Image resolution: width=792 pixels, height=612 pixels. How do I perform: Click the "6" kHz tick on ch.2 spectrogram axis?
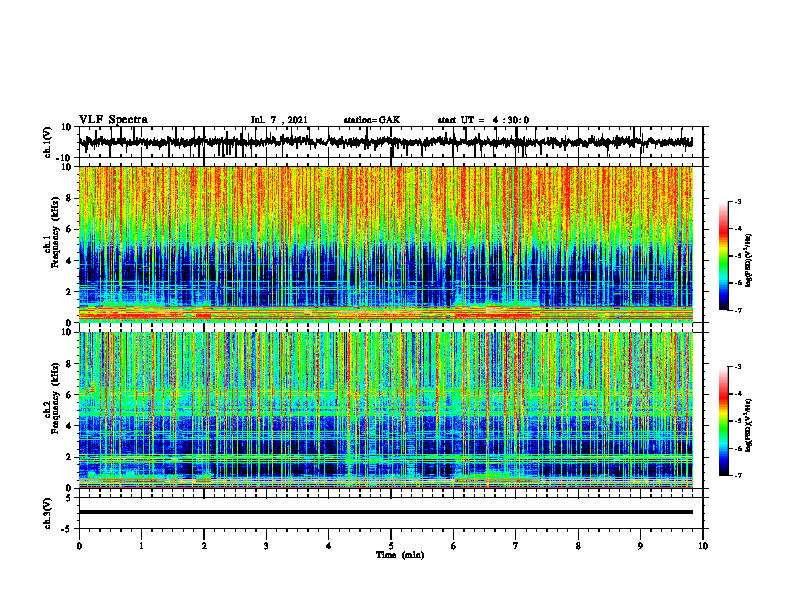70,395
